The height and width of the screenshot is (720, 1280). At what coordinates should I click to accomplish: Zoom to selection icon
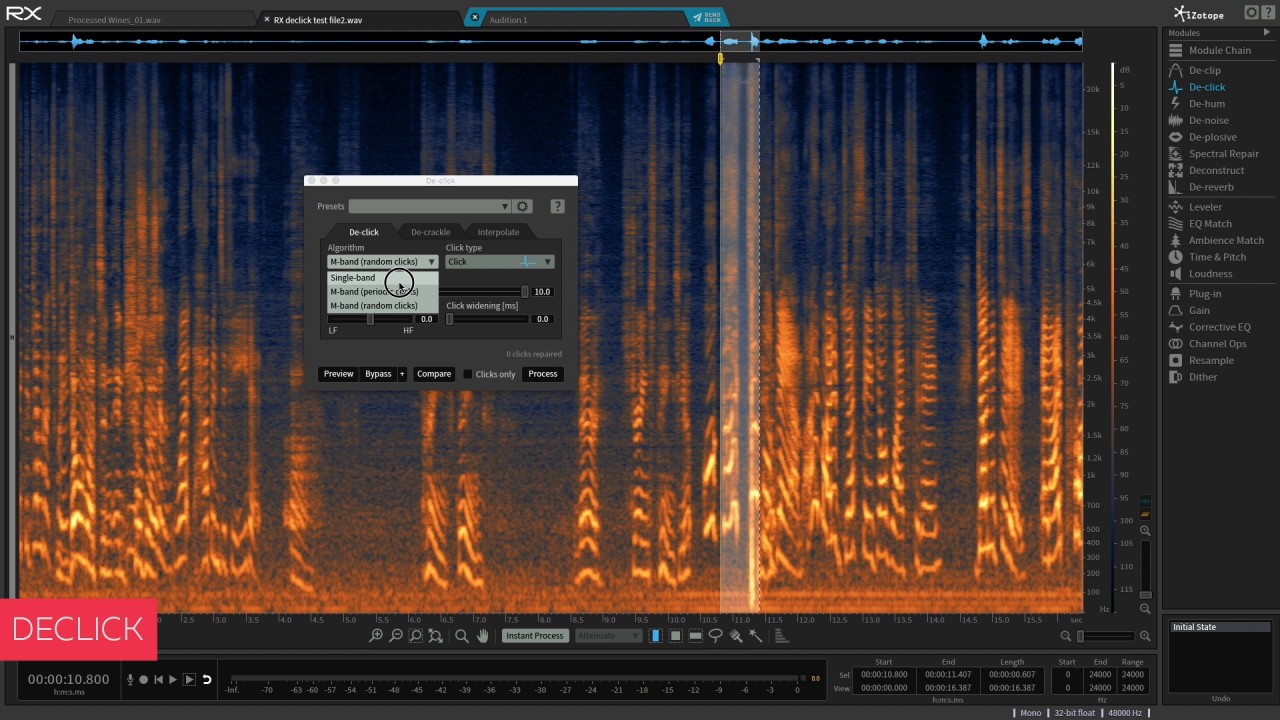416,636
